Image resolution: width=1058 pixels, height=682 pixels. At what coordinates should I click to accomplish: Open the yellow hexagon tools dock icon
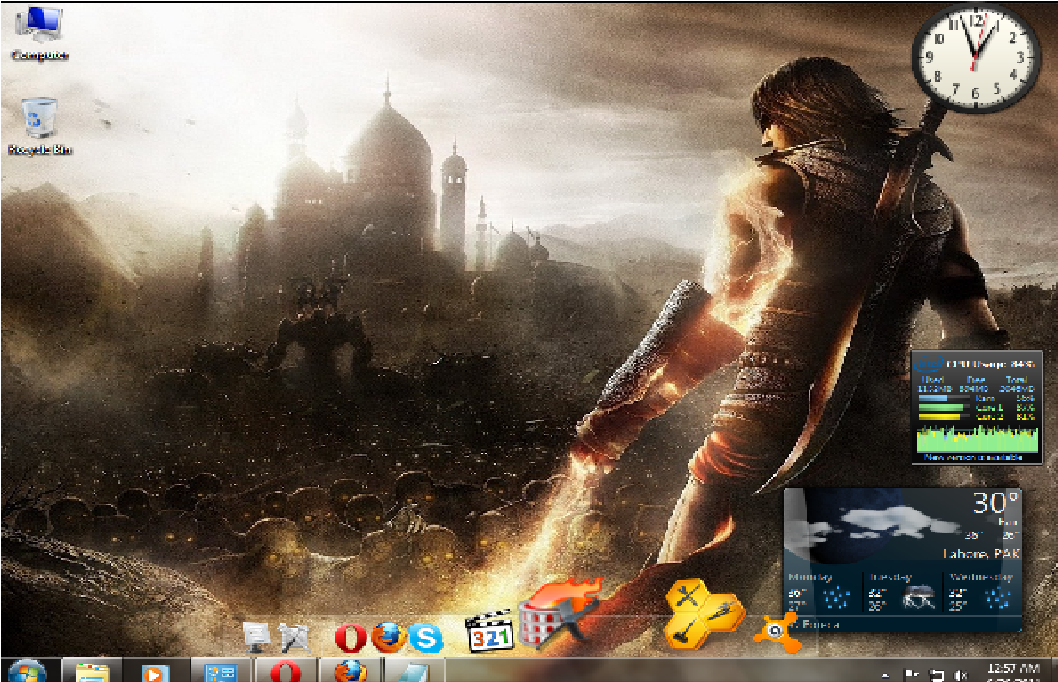(703, 614)
